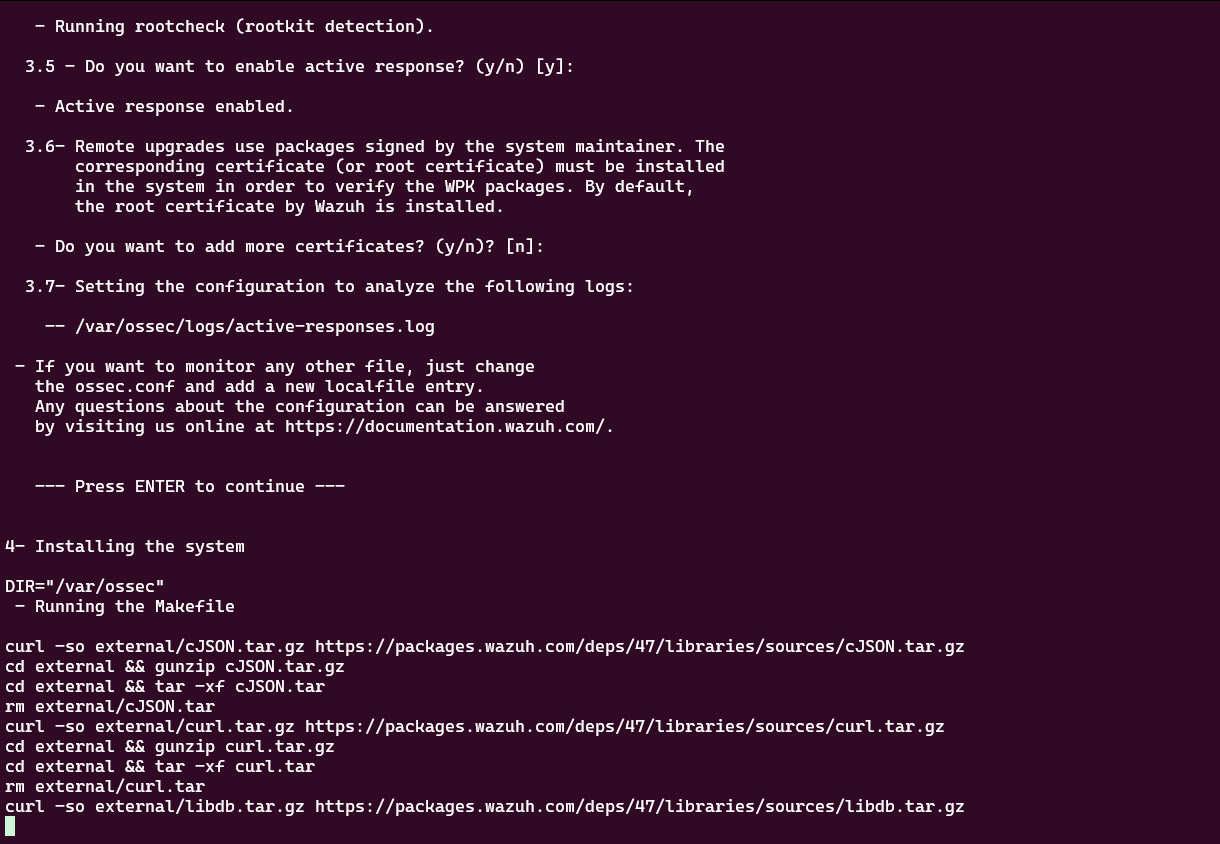
Task: Click the libdb.tar.gz download URL
Action: pos(639,806)
